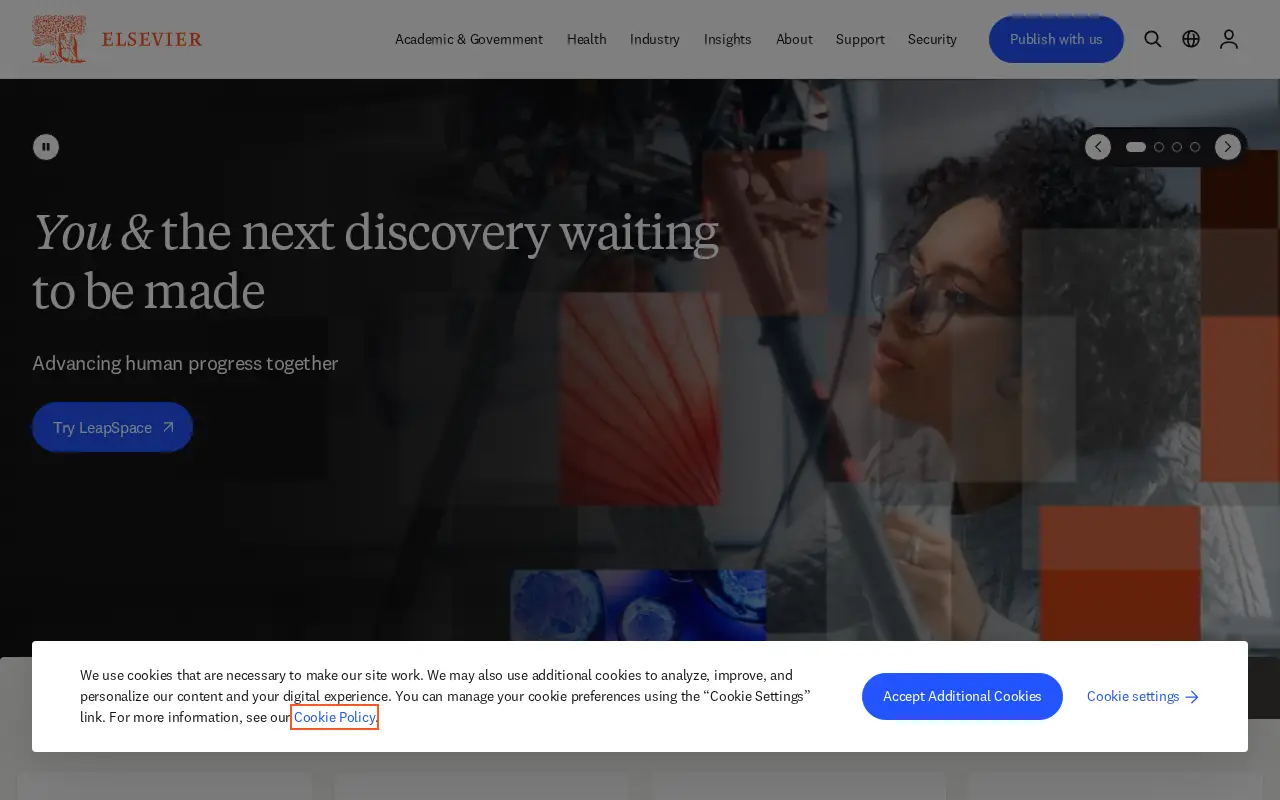Select the third carousel slide indicator

[1177, 147]
